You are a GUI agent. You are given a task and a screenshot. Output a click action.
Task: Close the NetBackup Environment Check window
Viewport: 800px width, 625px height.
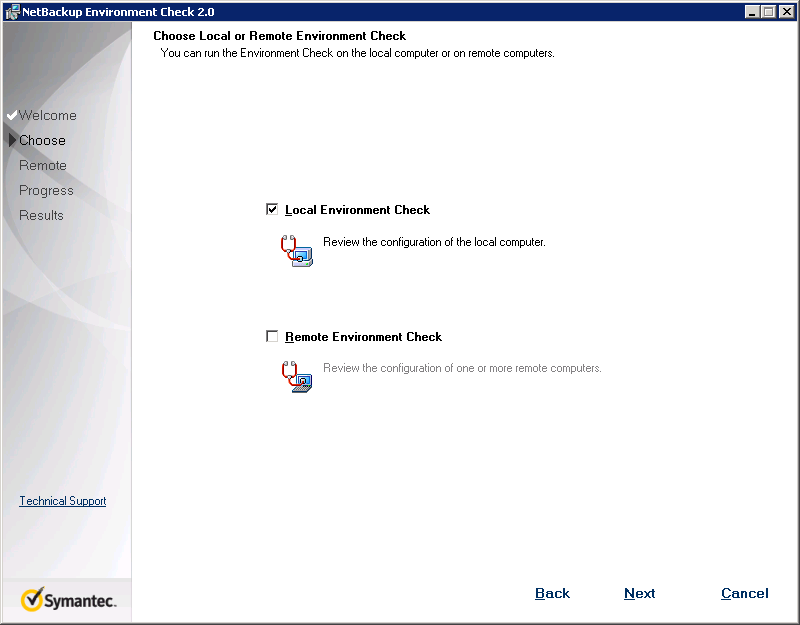click(x=786, y=12)
